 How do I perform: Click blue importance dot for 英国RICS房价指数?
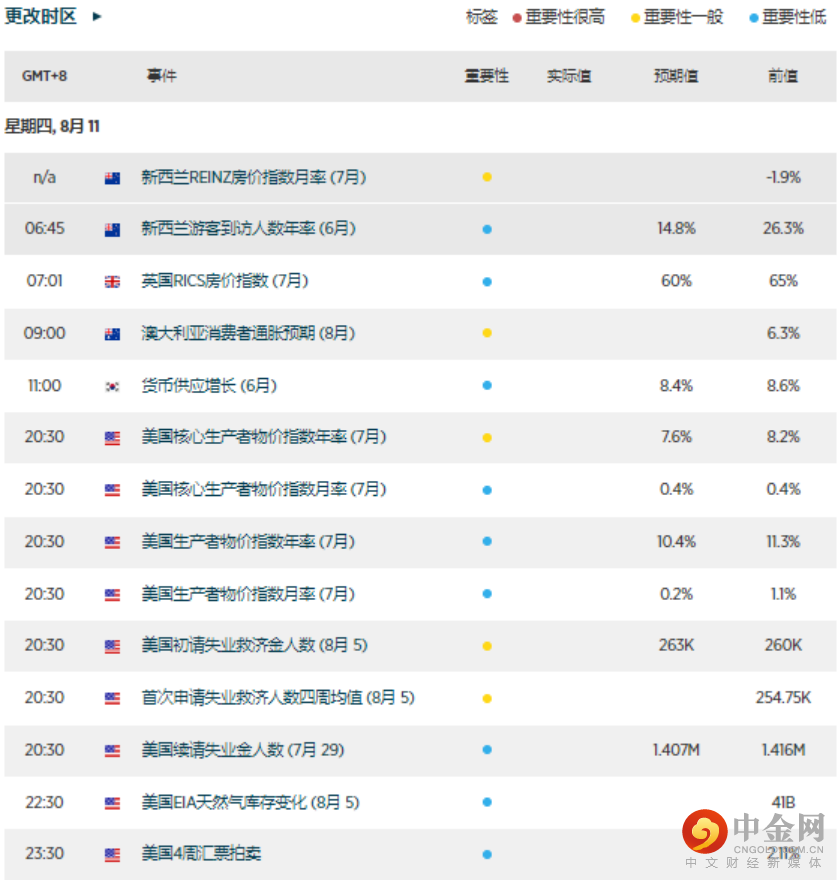[x=487, y=281]
